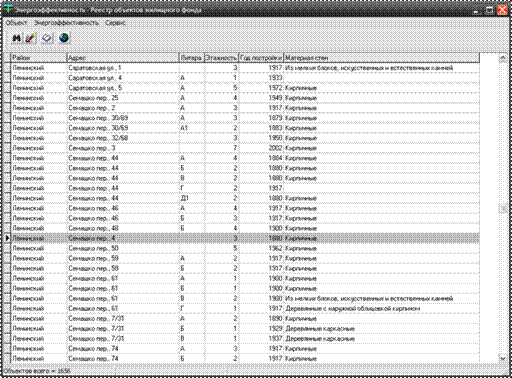
Task: Select address cell Саратовская ул., 4
Action: [x=123, y=78]
